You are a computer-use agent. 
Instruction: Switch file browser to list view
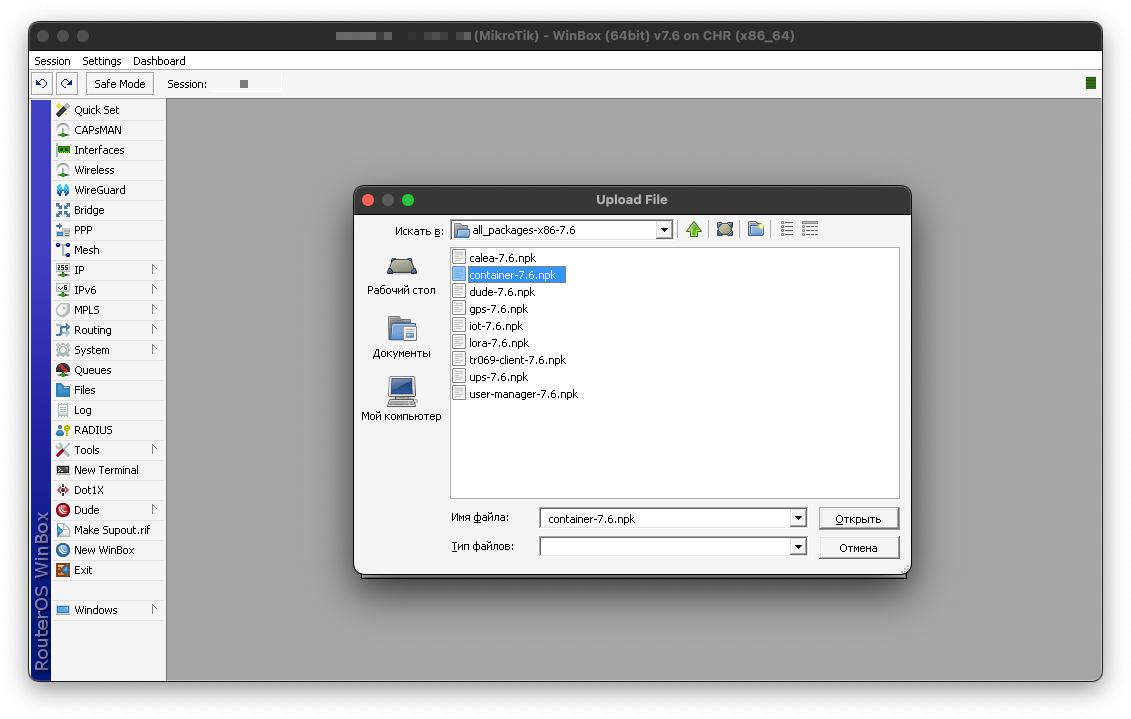(x=786, y=229)
